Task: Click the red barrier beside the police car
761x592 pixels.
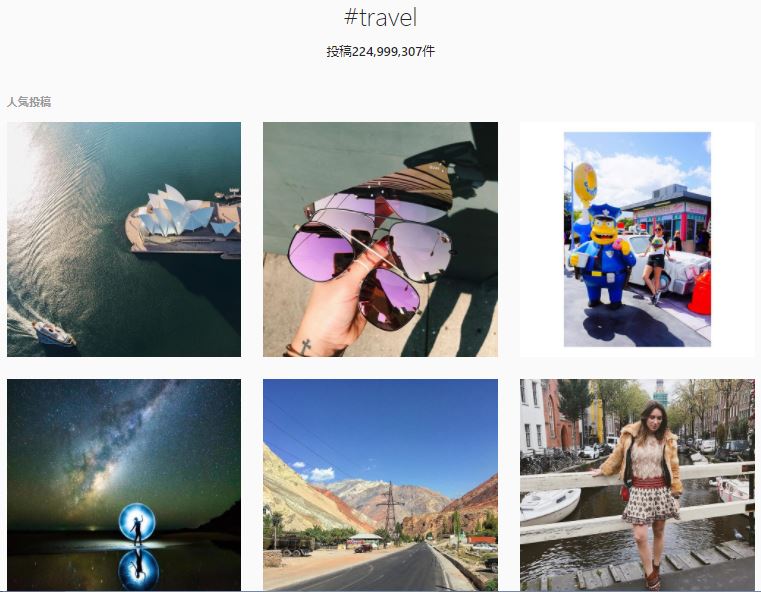Action: point(700,293)
